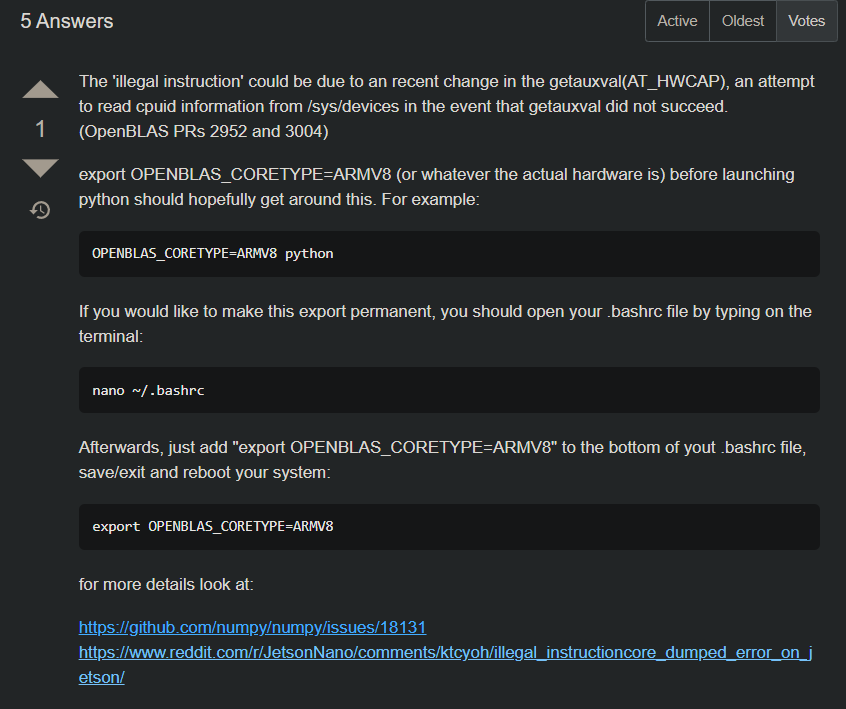The height and width of the screenshot is (709, 846).
Task: Select the Votes sort tab
Action: pos(806,20)
